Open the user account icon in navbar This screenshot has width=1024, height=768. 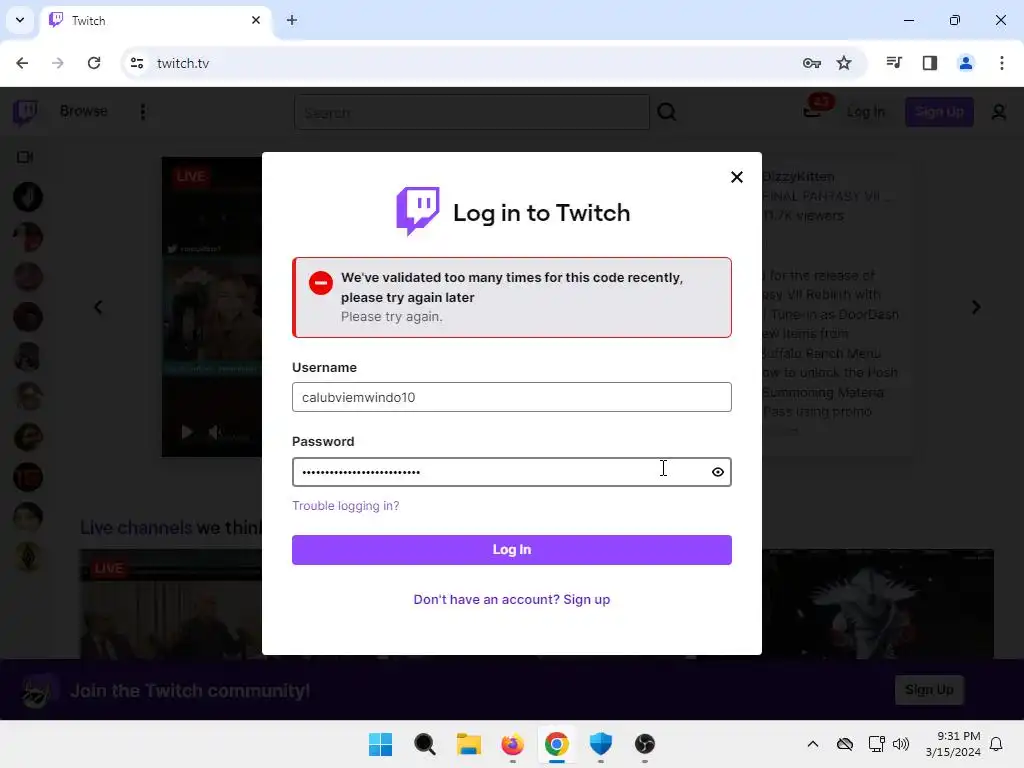[999, 112]
